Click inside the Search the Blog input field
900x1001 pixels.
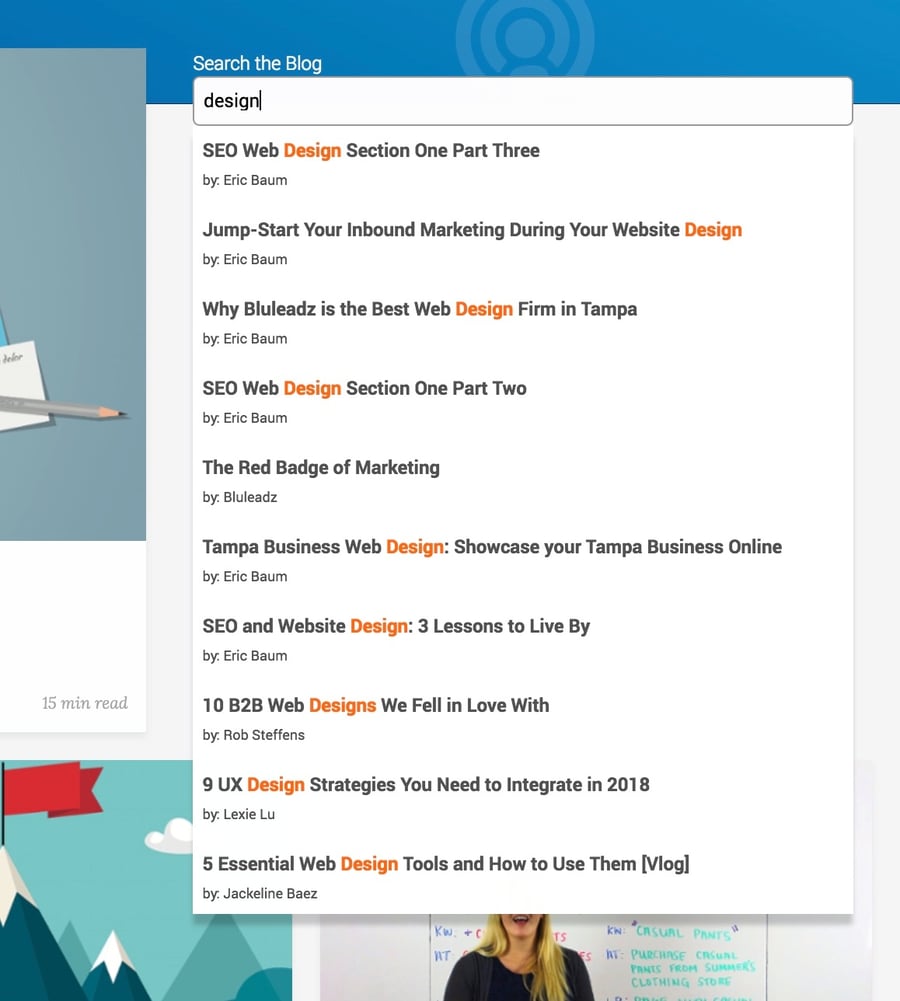520,100
